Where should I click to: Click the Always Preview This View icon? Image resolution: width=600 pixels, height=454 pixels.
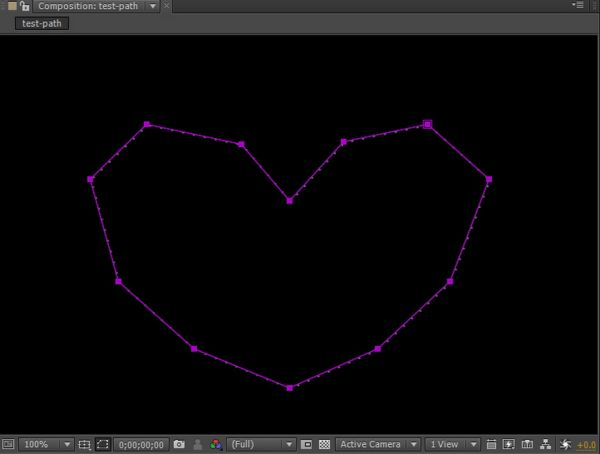click(8, 444)
